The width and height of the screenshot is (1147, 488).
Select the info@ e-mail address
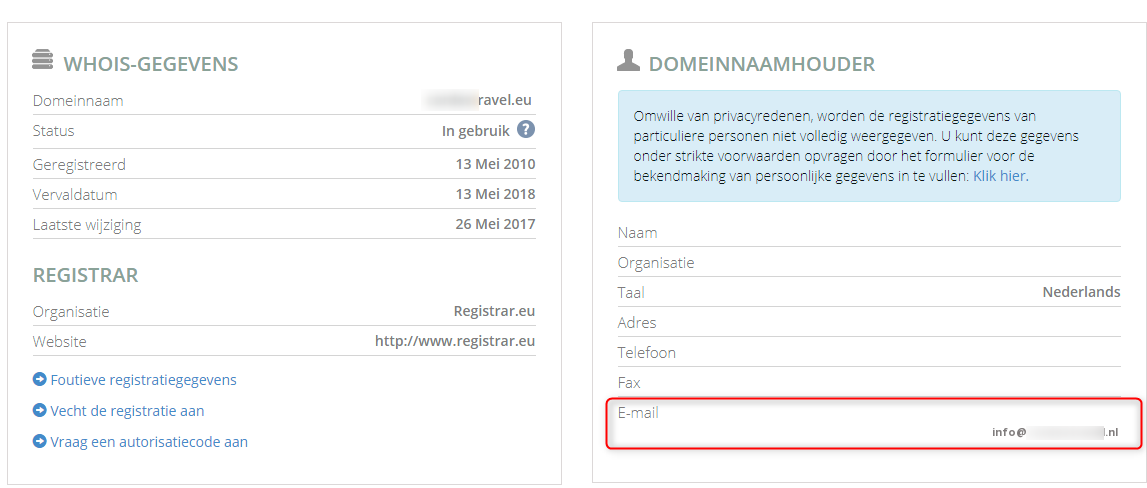coord(1056,432)
